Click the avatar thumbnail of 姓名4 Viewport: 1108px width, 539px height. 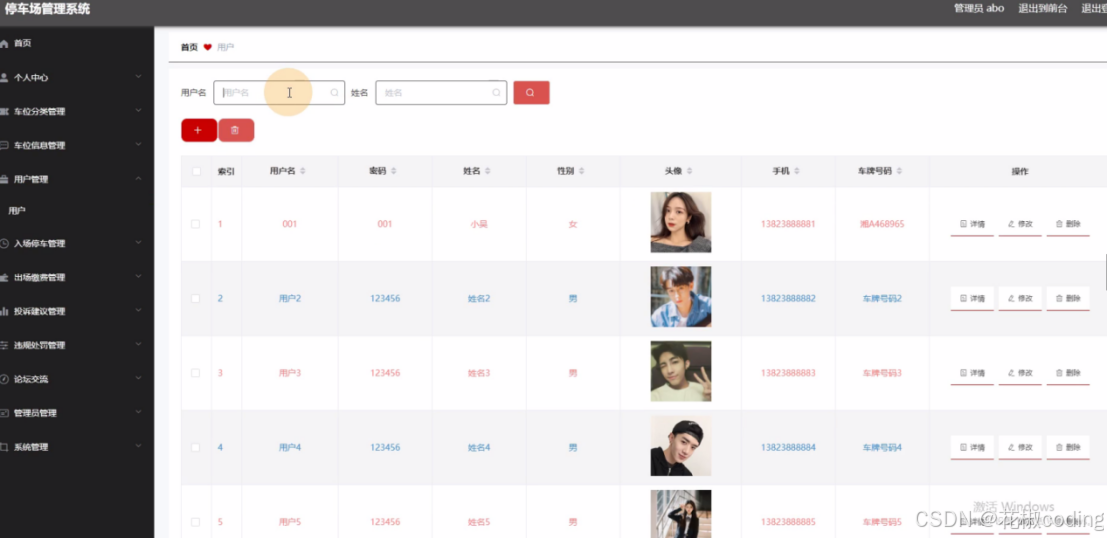(680, 446)
